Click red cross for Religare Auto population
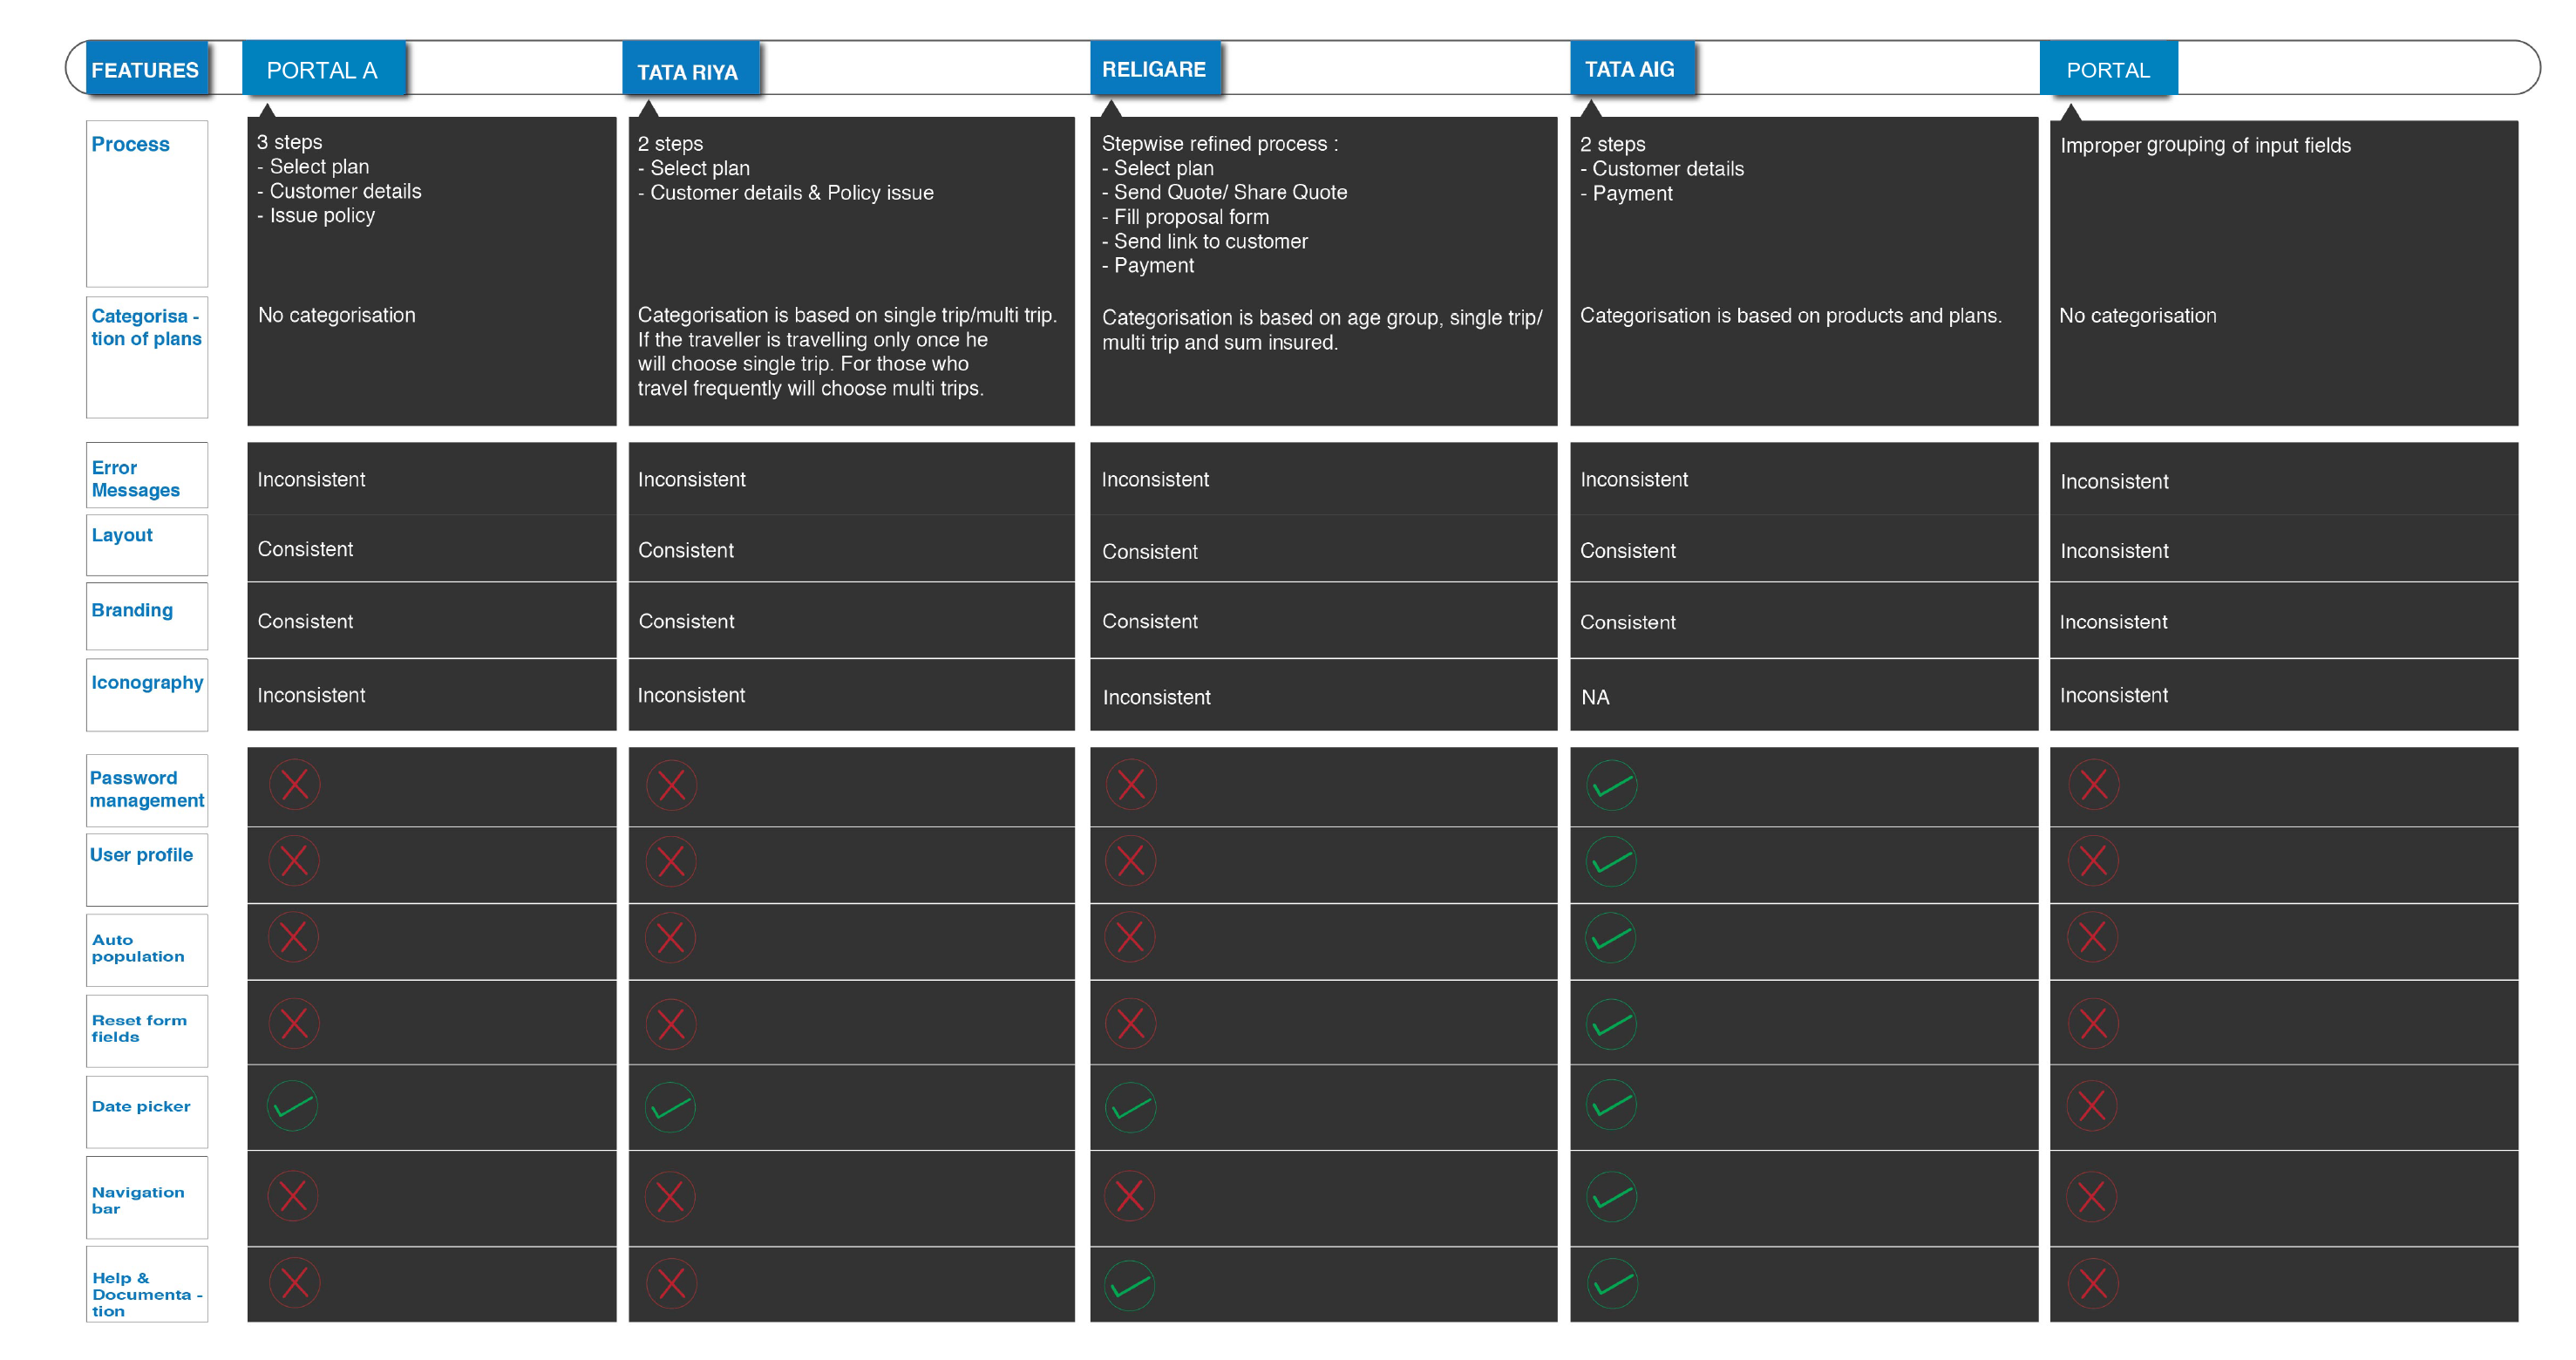Image resolution: width=2576 pixels, height=1360 pixels. (x=1130, y=937)
